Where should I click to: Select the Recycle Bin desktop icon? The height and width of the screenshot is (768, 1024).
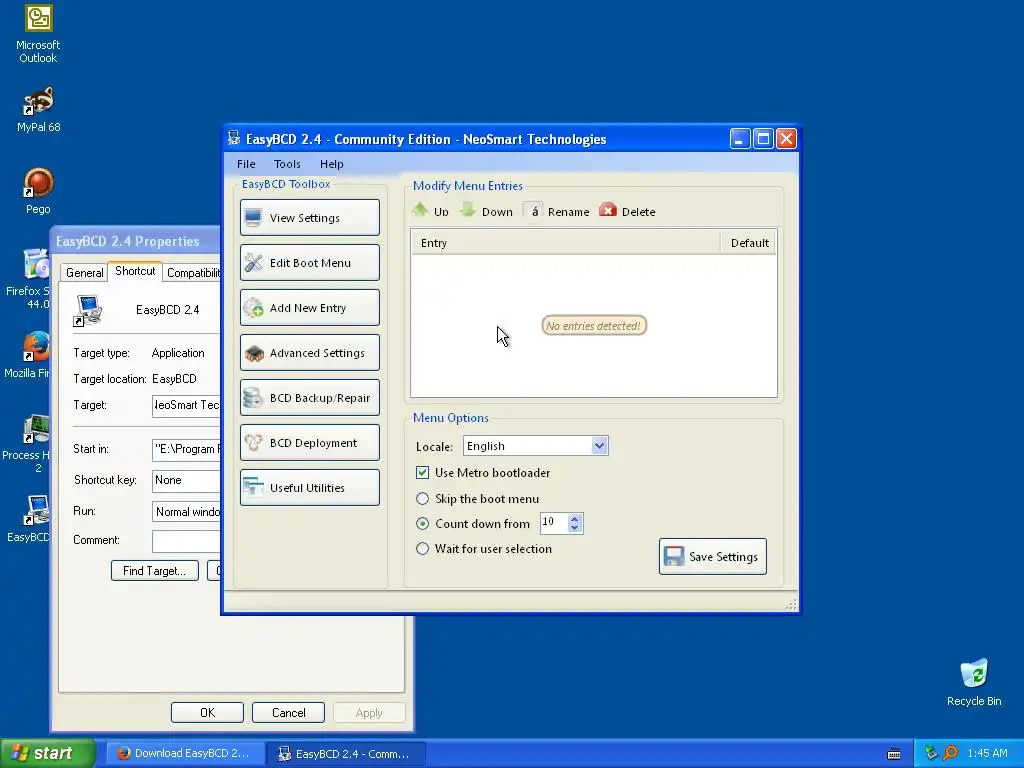pyautogui.click(x=974, y=682)
